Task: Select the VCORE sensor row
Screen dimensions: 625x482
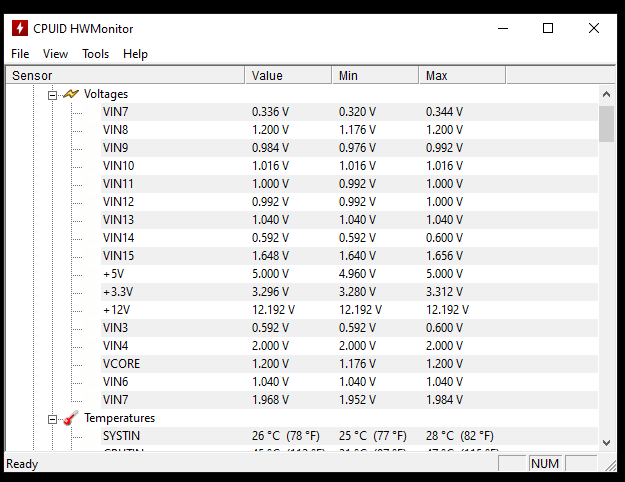Action: [x=349, y=364]
